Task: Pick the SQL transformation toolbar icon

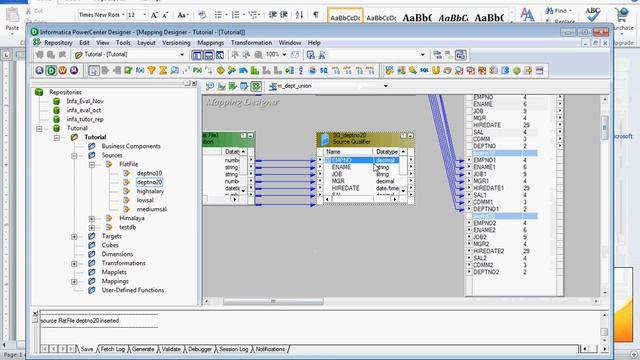Action: point(424,71)
